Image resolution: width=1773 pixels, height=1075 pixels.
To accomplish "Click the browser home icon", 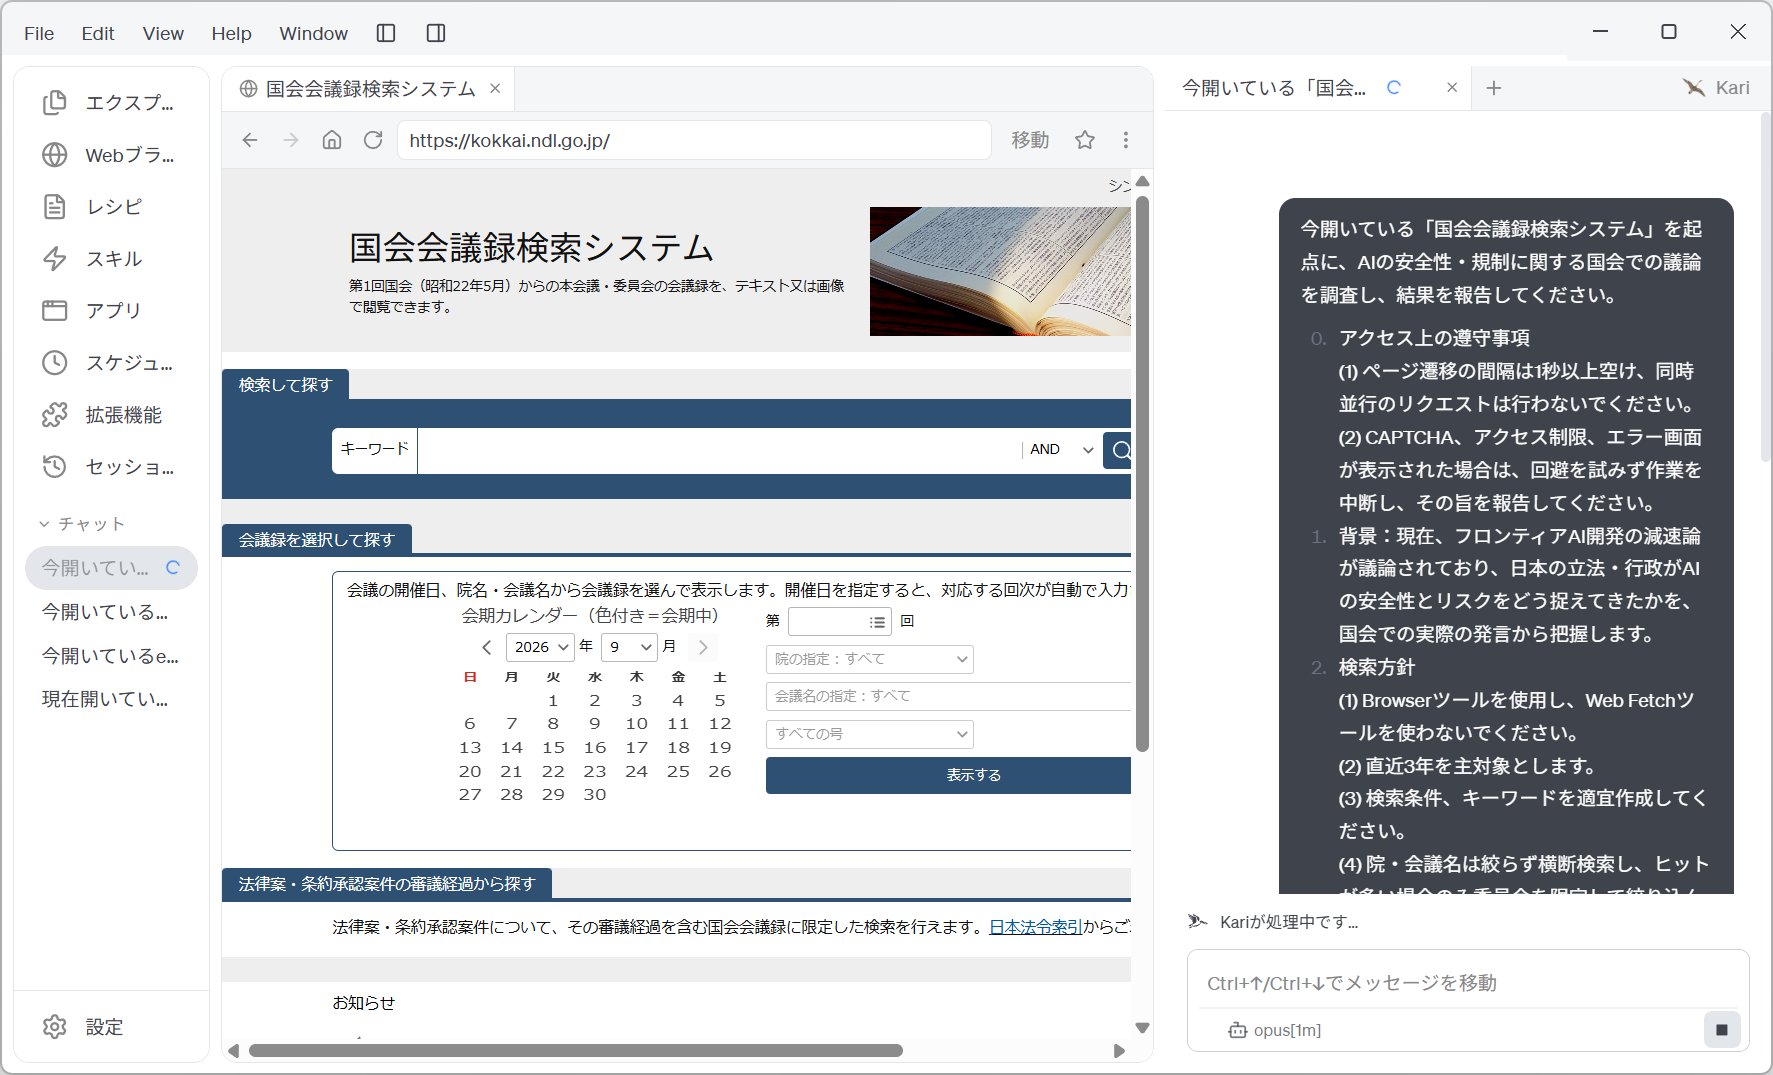I will (x=332, y=140).
